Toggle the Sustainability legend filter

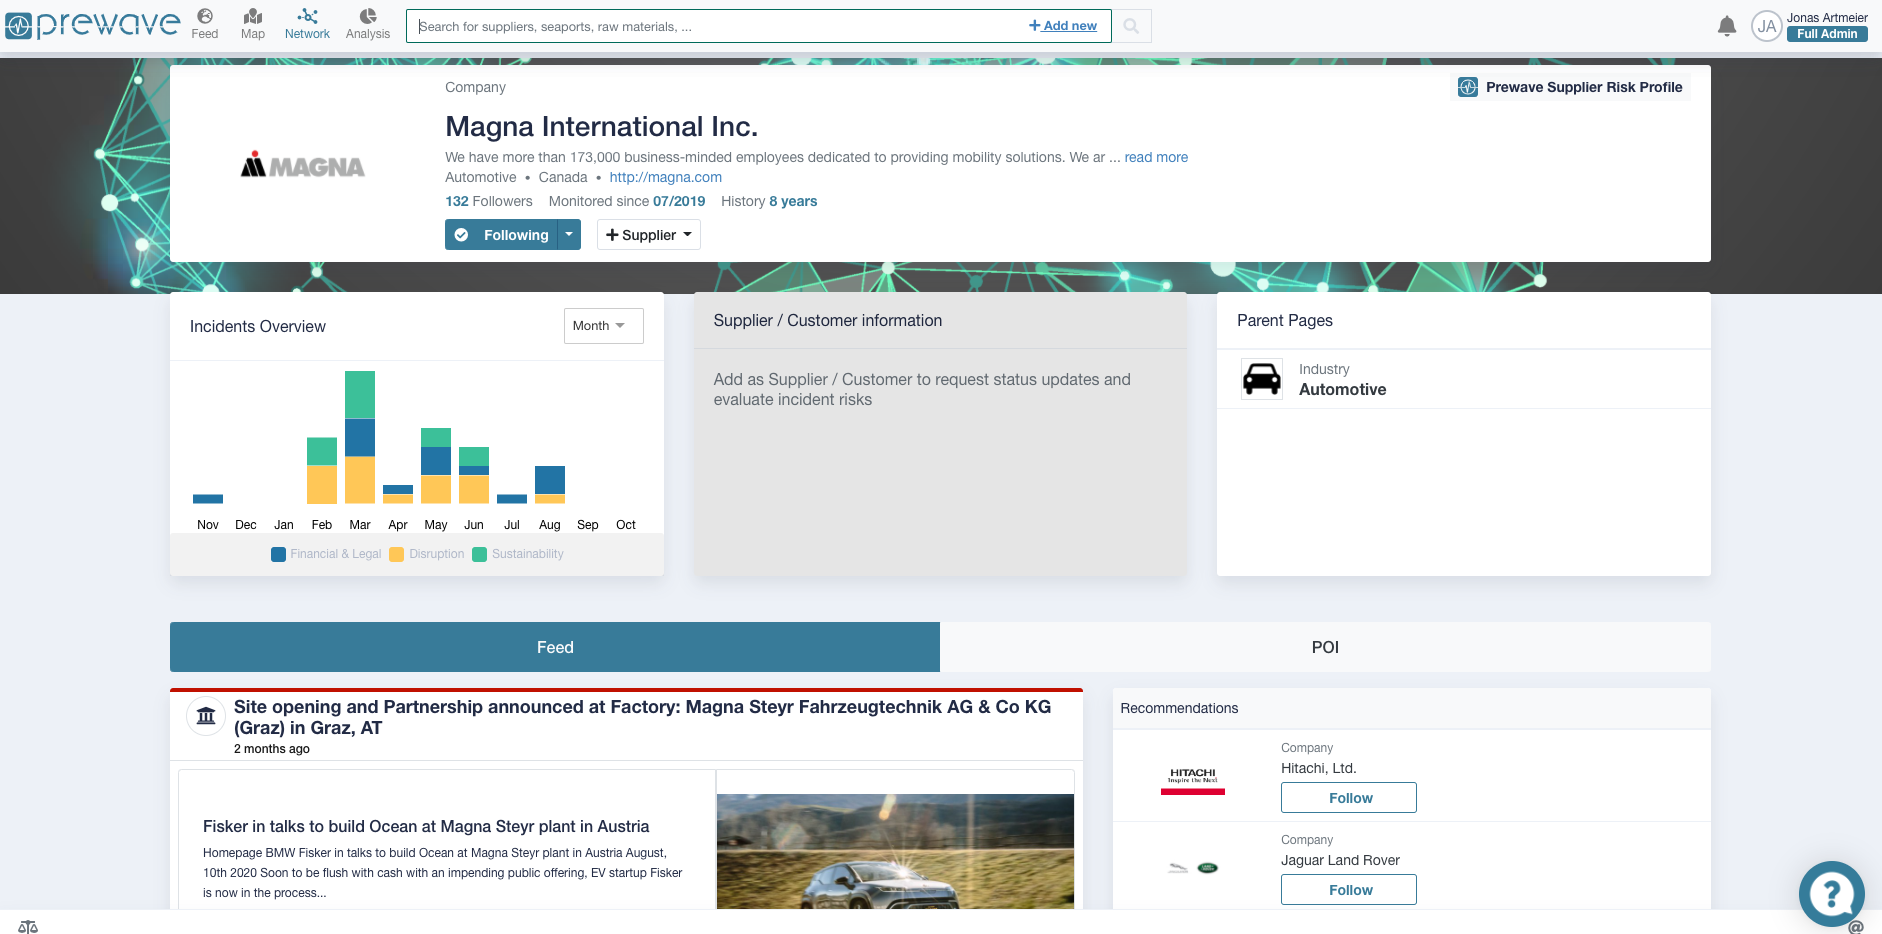tap(517, 553)
